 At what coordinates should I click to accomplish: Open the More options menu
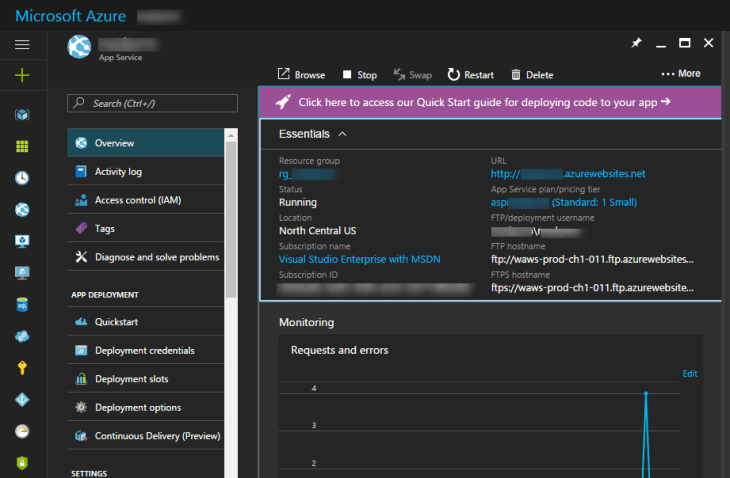pyautogui.click(x=681, y=74)
